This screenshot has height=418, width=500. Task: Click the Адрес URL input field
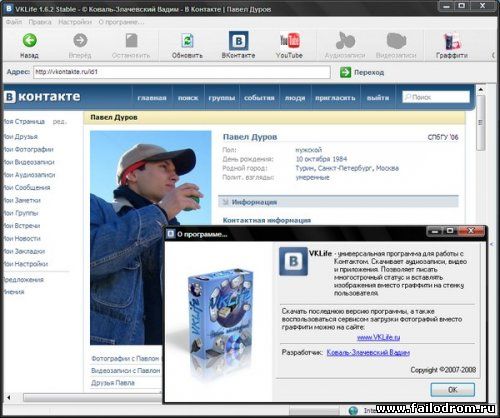pyautogui.click(x=182, y=72)
